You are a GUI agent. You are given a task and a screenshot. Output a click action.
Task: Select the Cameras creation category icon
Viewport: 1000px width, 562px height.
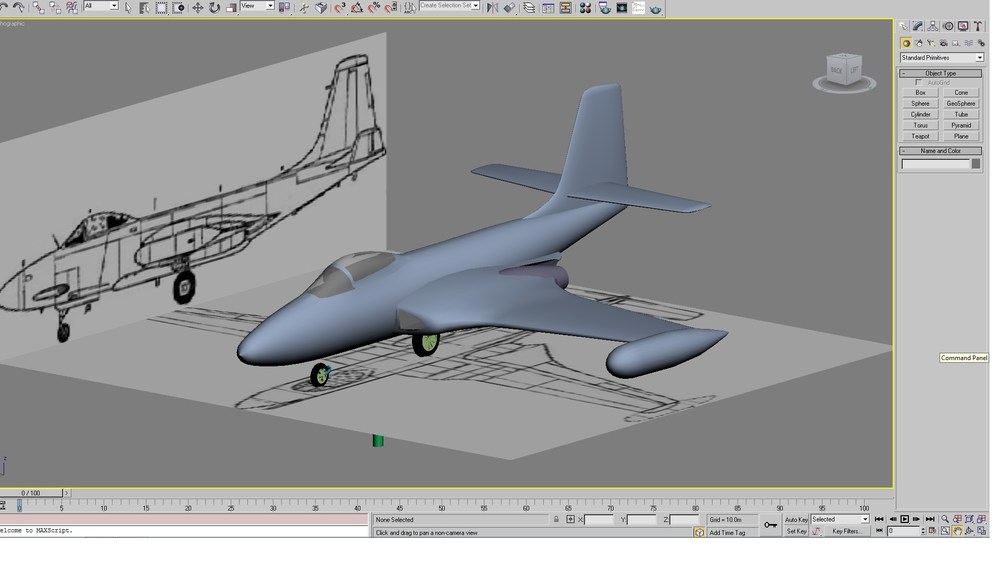pyautogui.click(x=943, y=43)
